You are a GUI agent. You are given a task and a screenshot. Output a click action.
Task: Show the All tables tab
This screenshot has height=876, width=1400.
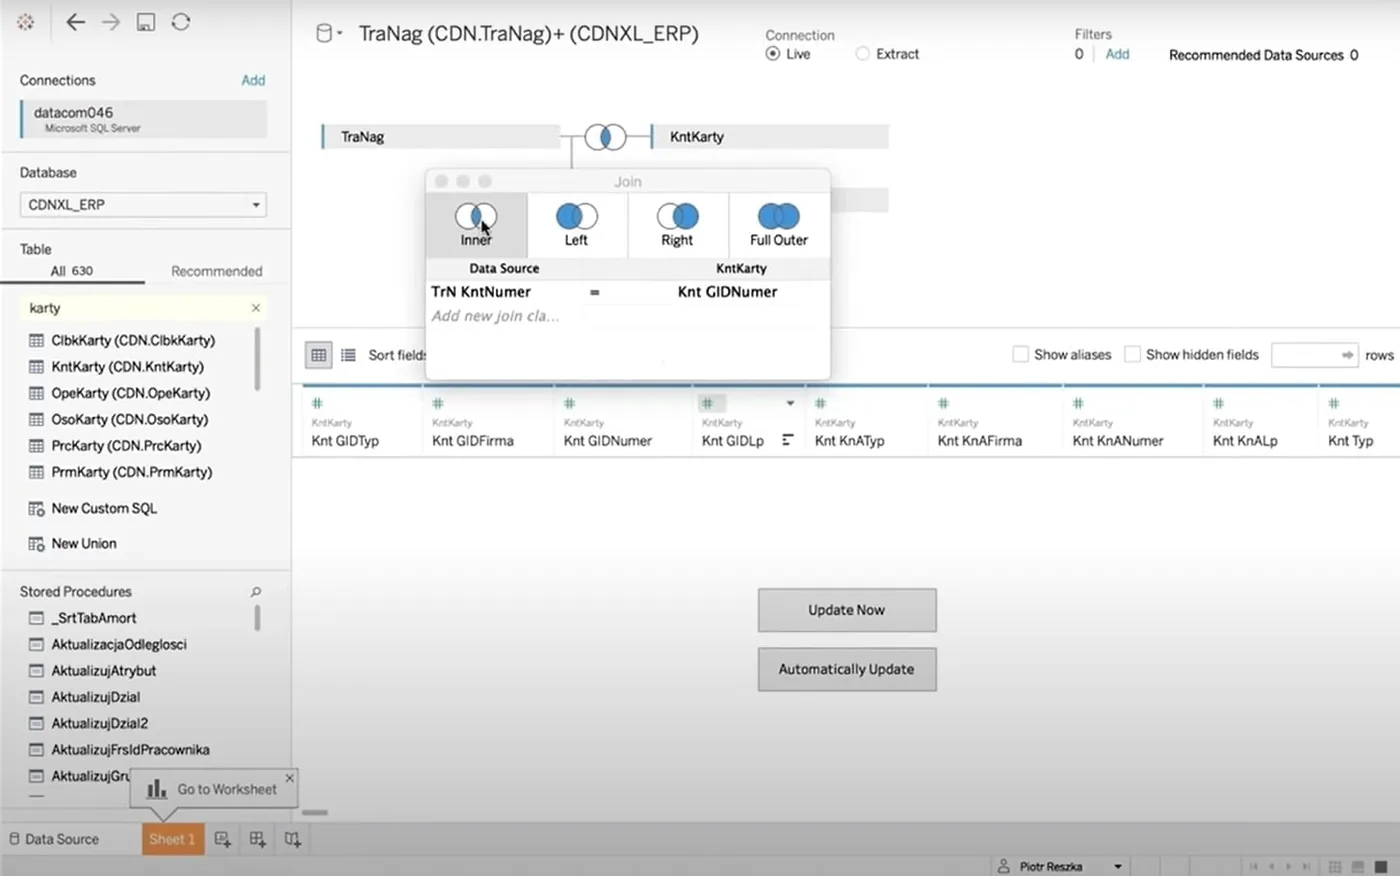(72, 271)
